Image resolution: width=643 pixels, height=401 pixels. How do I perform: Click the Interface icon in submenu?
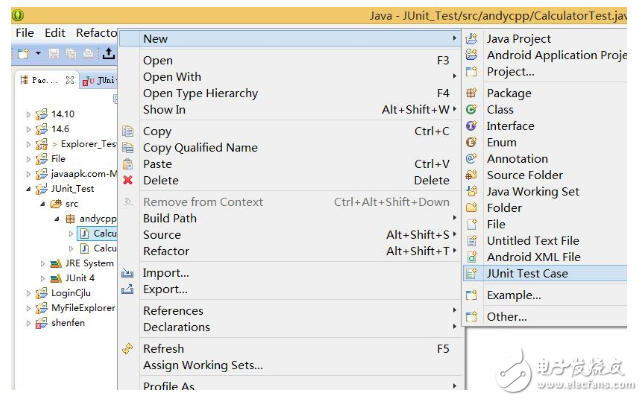coord(472,126)
